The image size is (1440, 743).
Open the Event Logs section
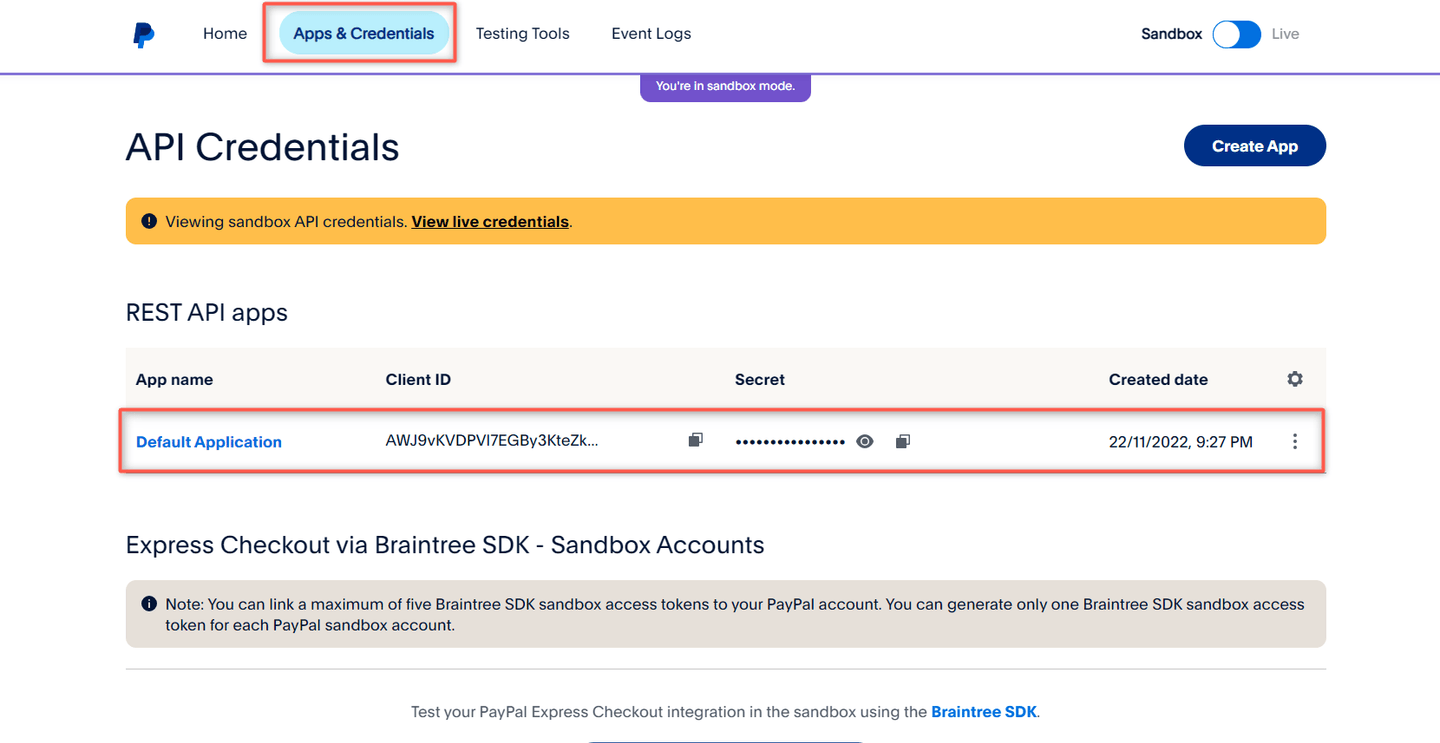pyautogui.click(x=651, y=33)
